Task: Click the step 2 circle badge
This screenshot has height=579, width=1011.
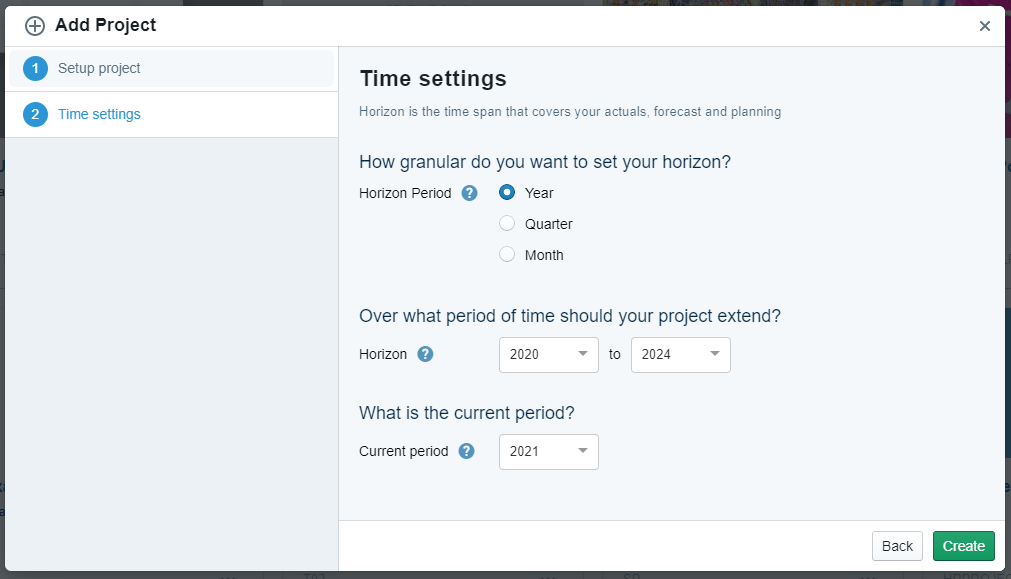Action: [35, 114]
